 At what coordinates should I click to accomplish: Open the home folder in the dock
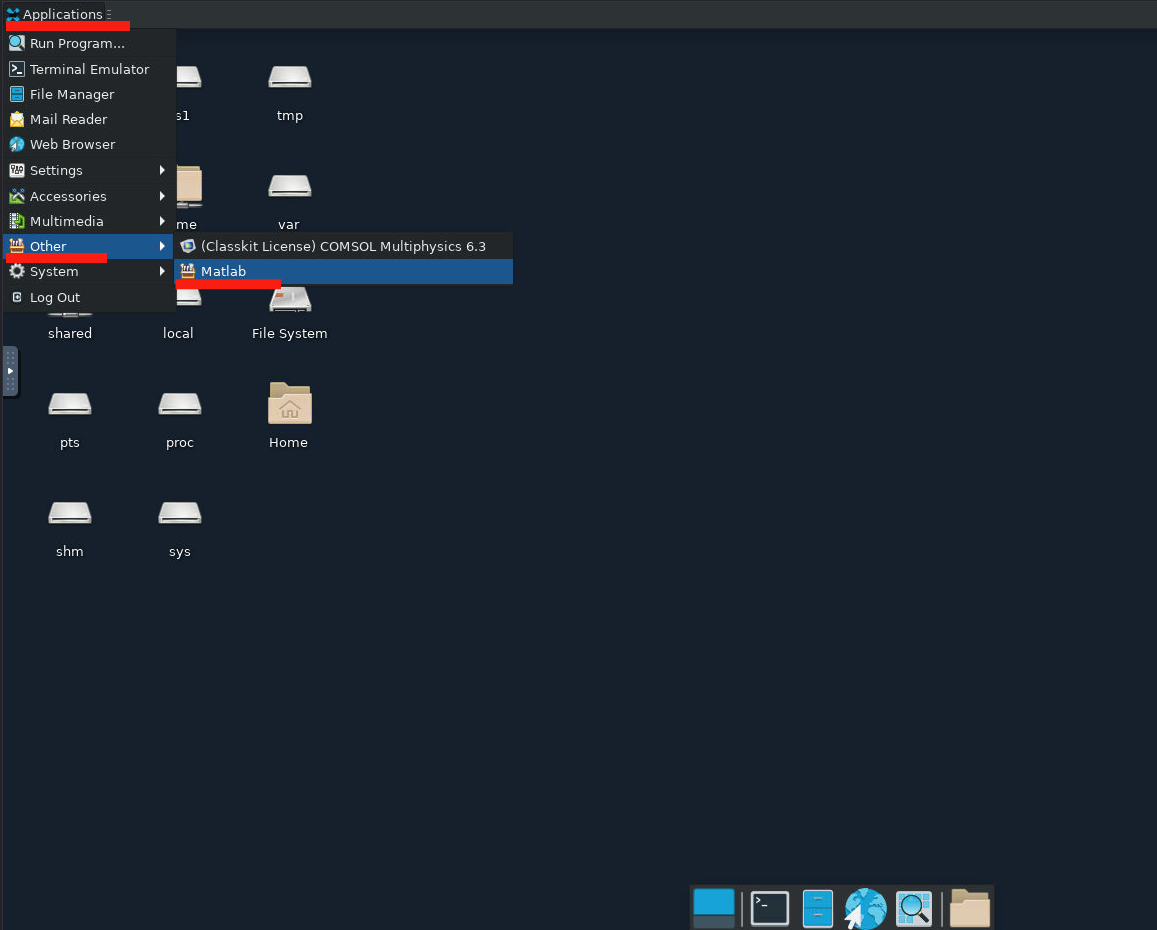970,908
